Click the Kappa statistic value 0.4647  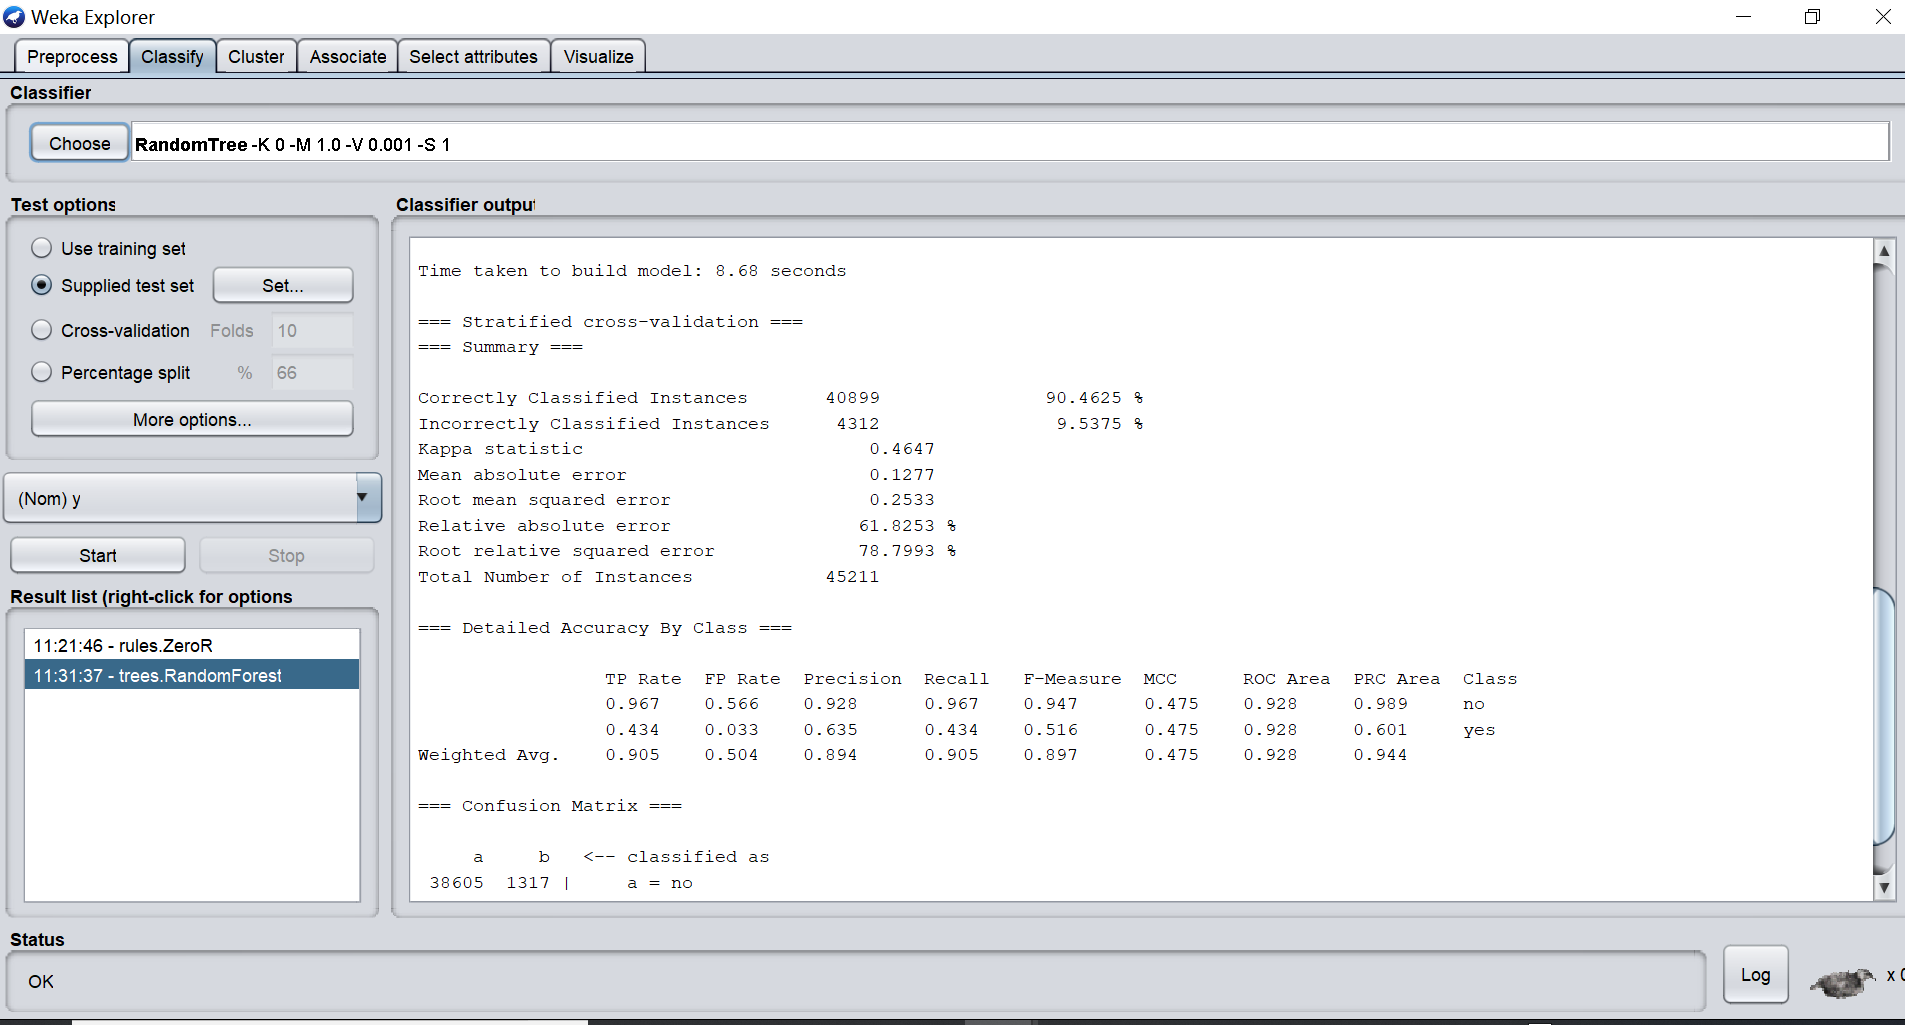[902, 449]
